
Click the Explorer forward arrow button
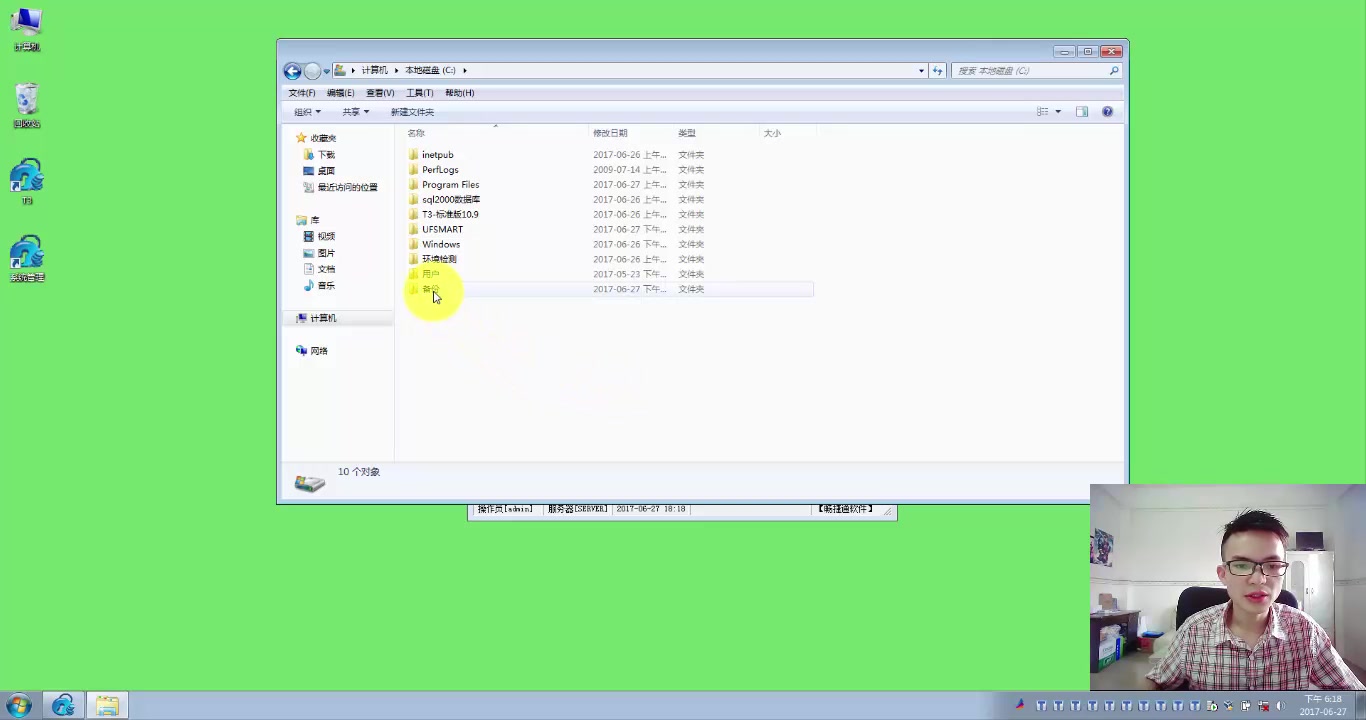point(312,71)
